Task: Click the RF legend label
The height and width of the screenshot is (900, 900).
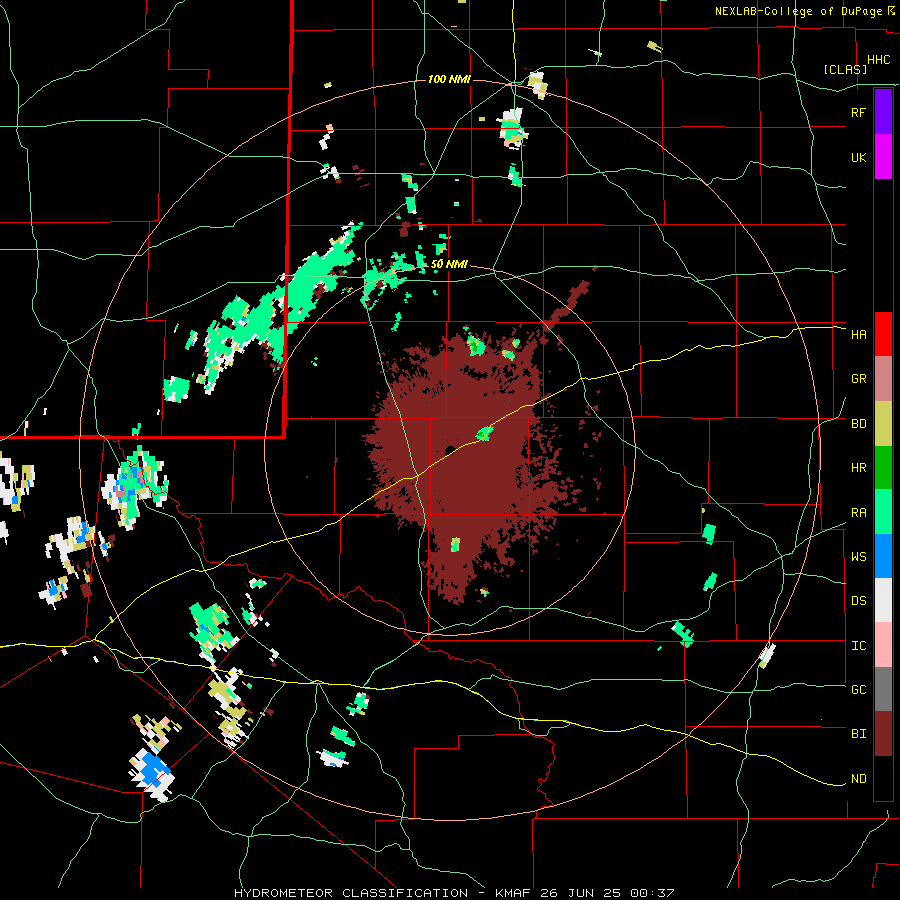Action: tap(858, 112)
